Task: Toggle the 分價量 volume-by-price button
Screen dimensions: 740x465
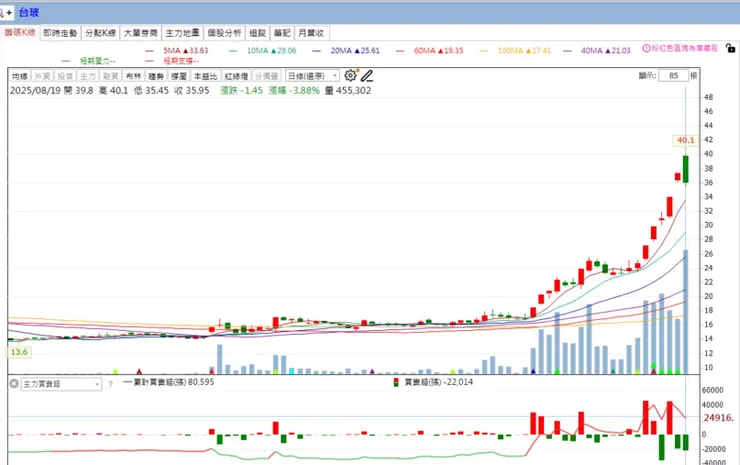Action: click(267, 76)
